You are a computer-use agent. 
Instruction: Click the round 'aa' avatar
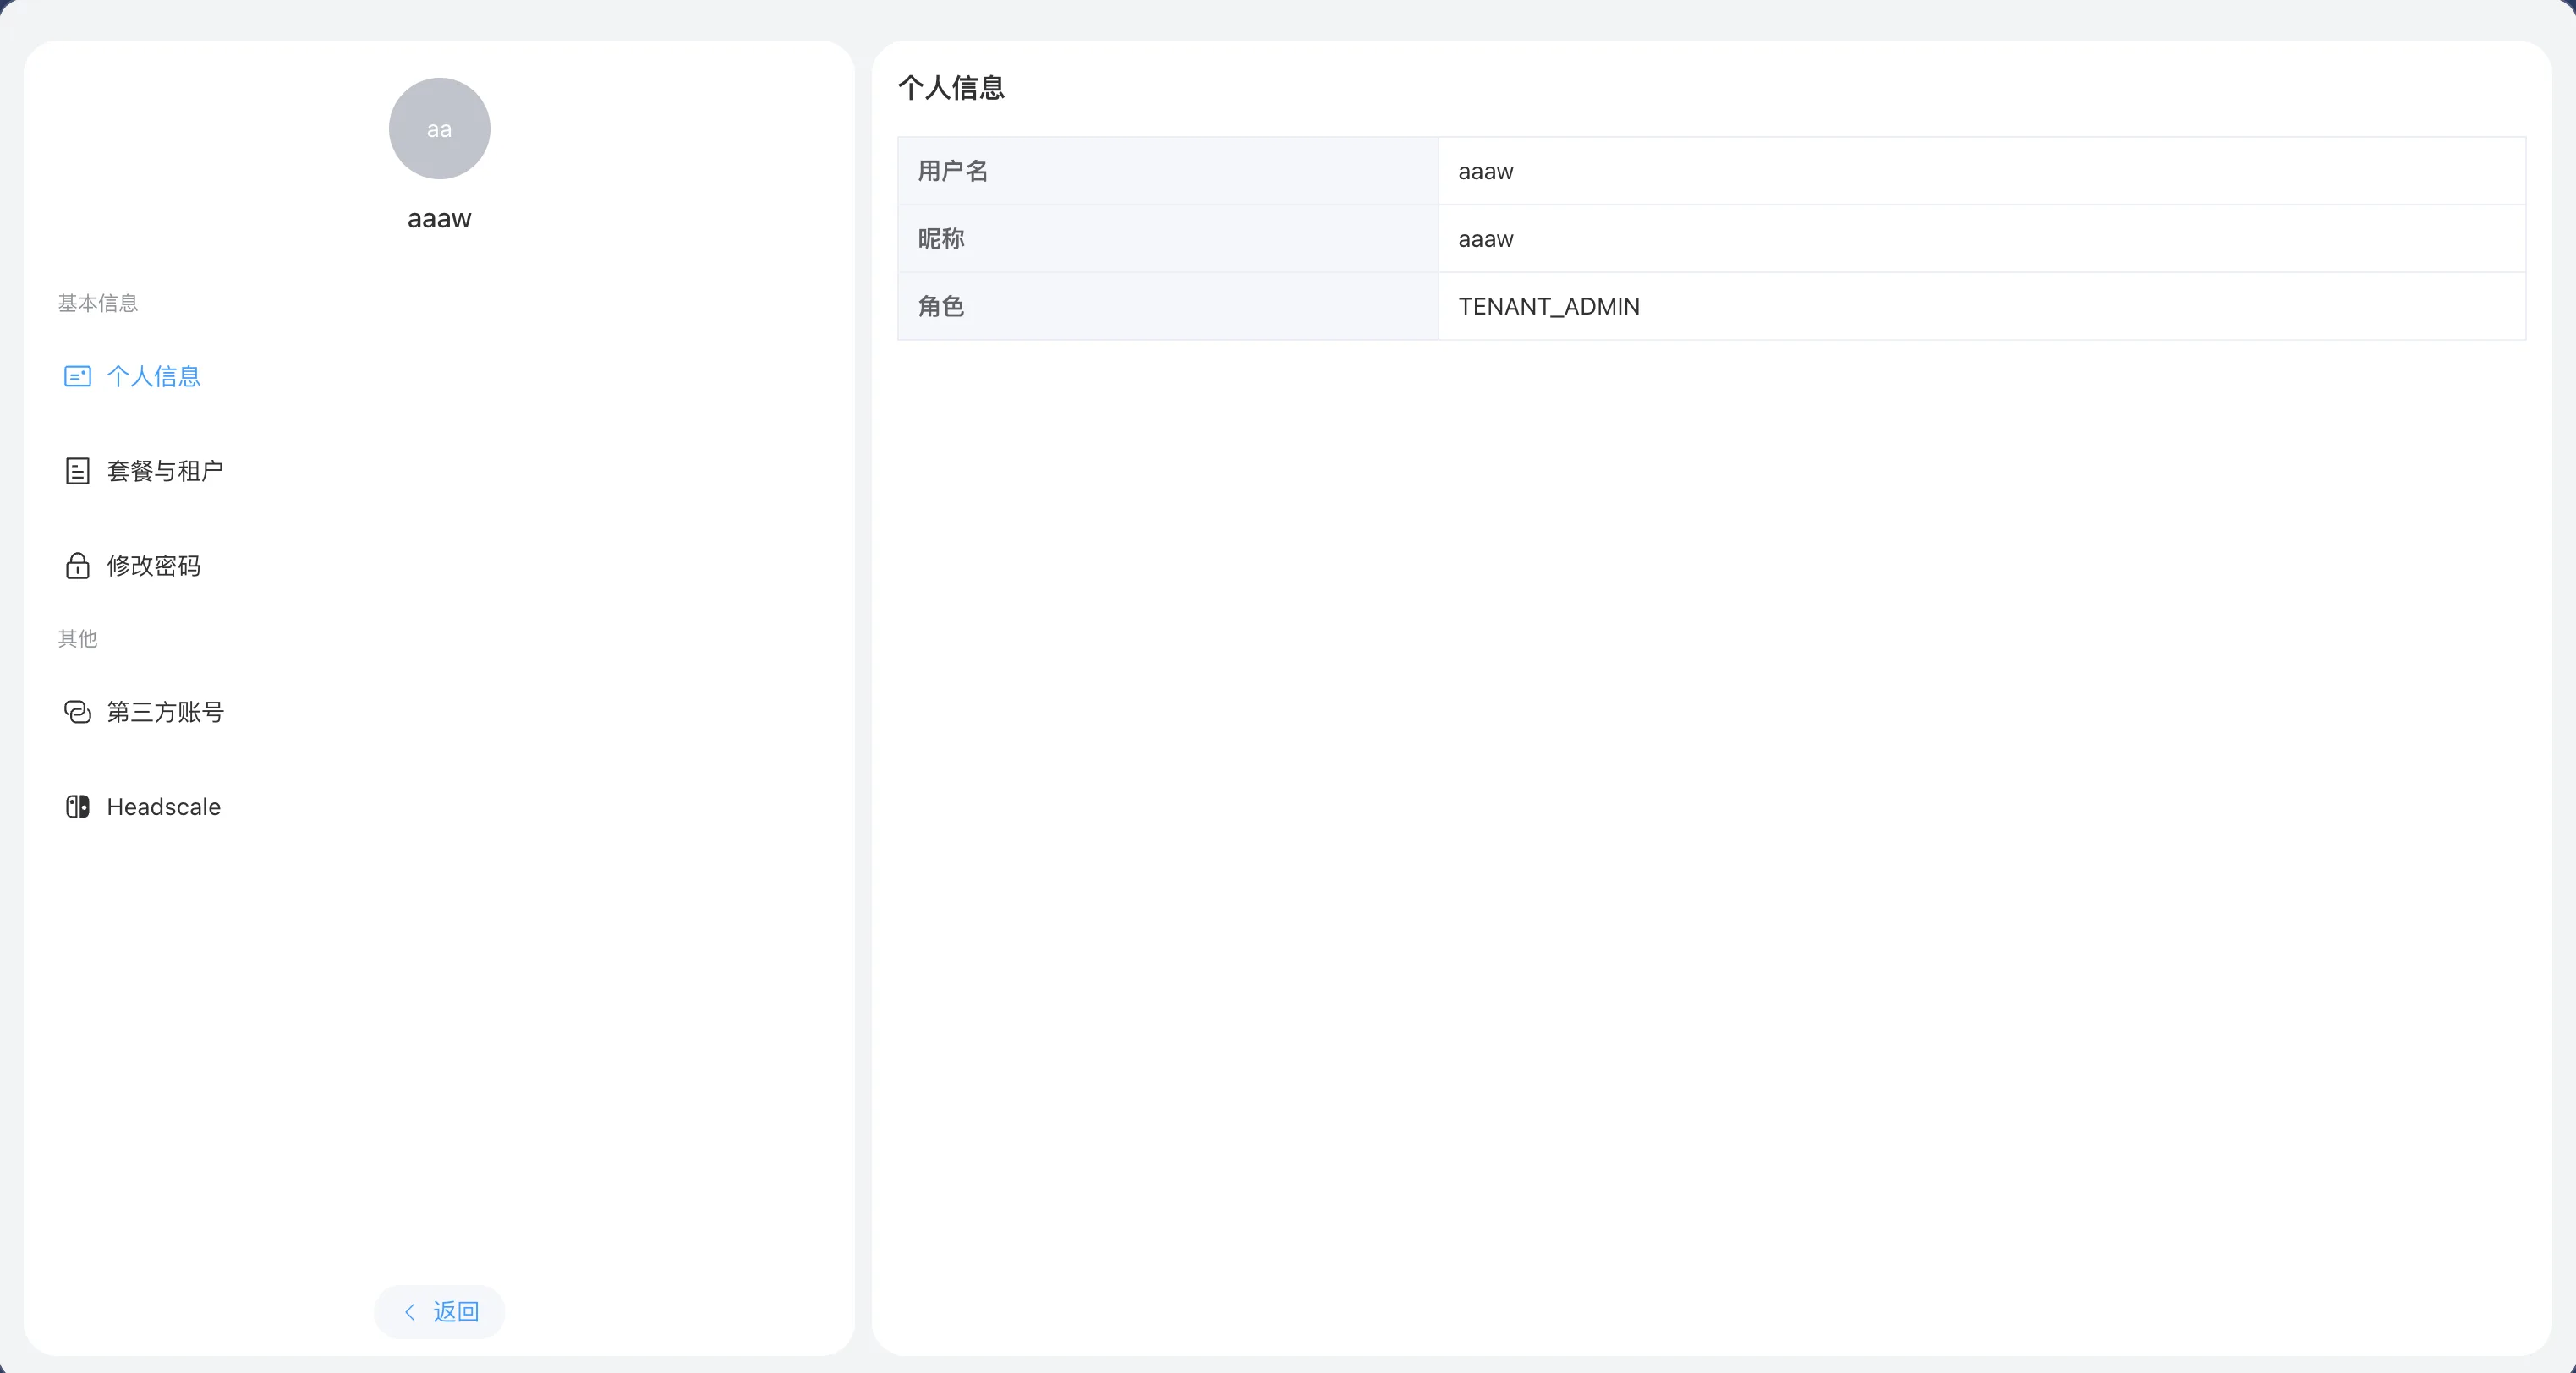(439, 129)
